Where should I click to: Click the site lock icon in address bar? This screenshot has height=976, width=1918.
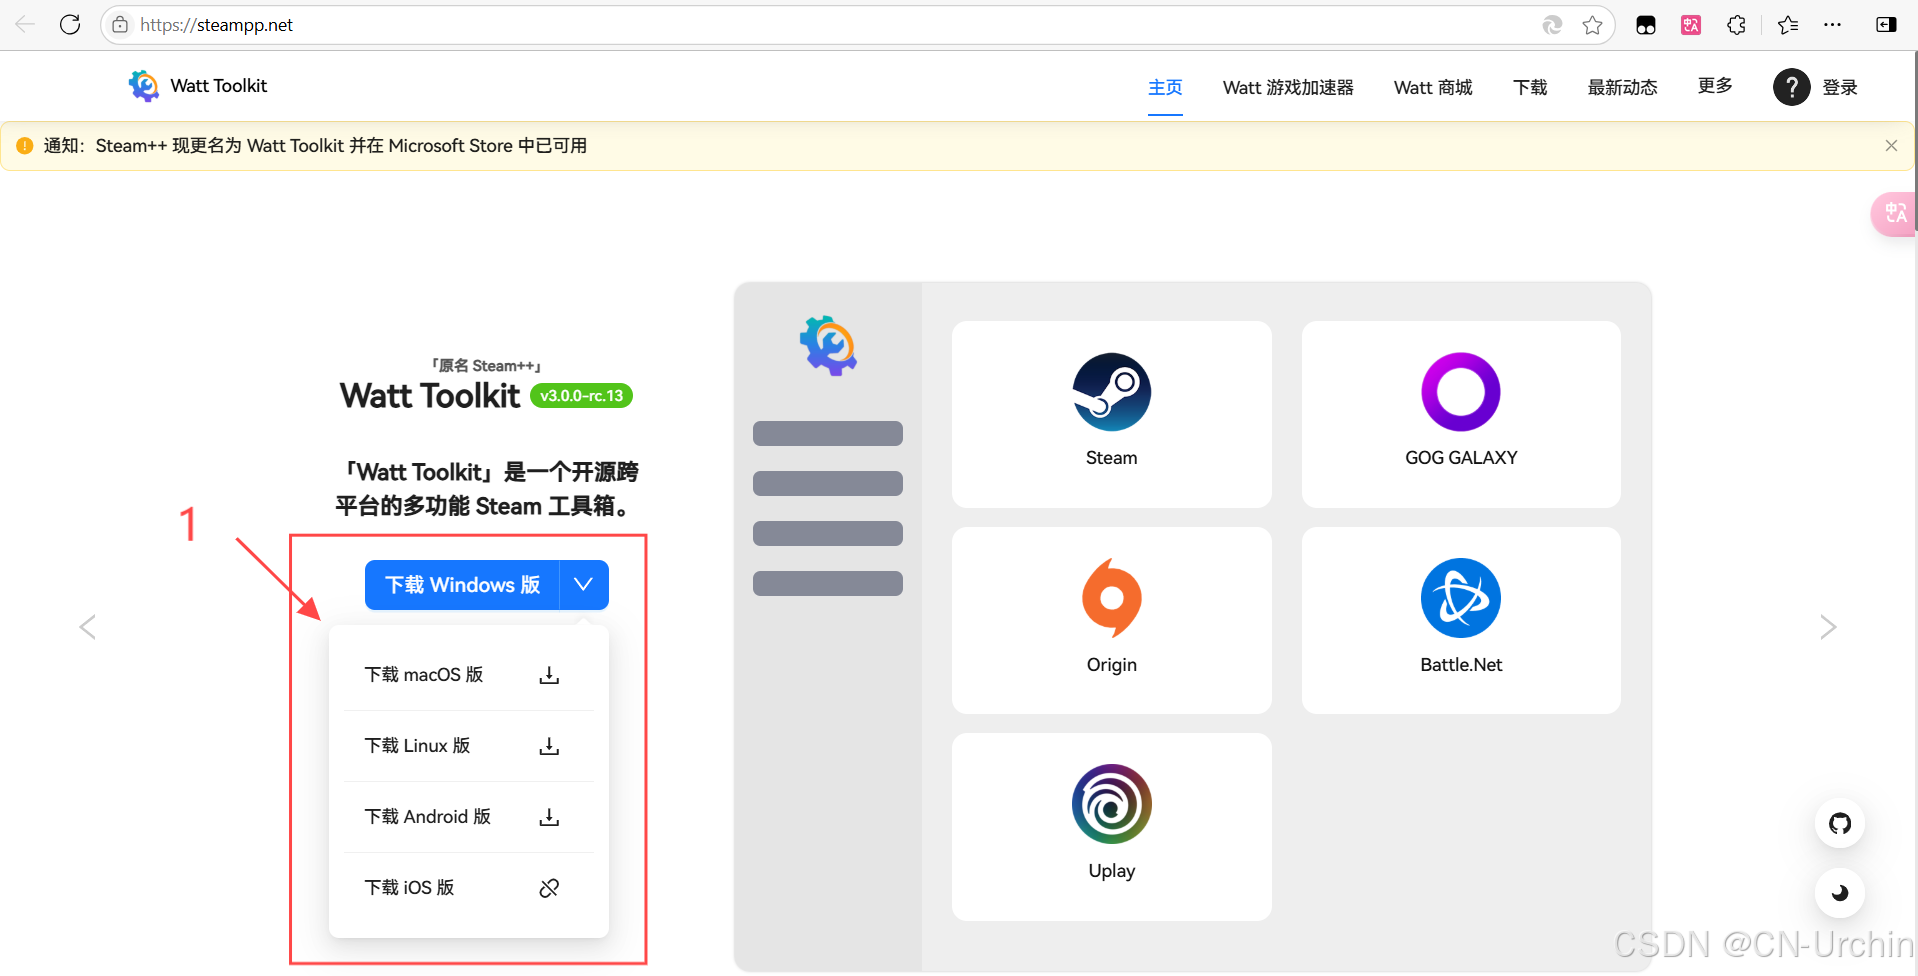click(x=120, y=25)
